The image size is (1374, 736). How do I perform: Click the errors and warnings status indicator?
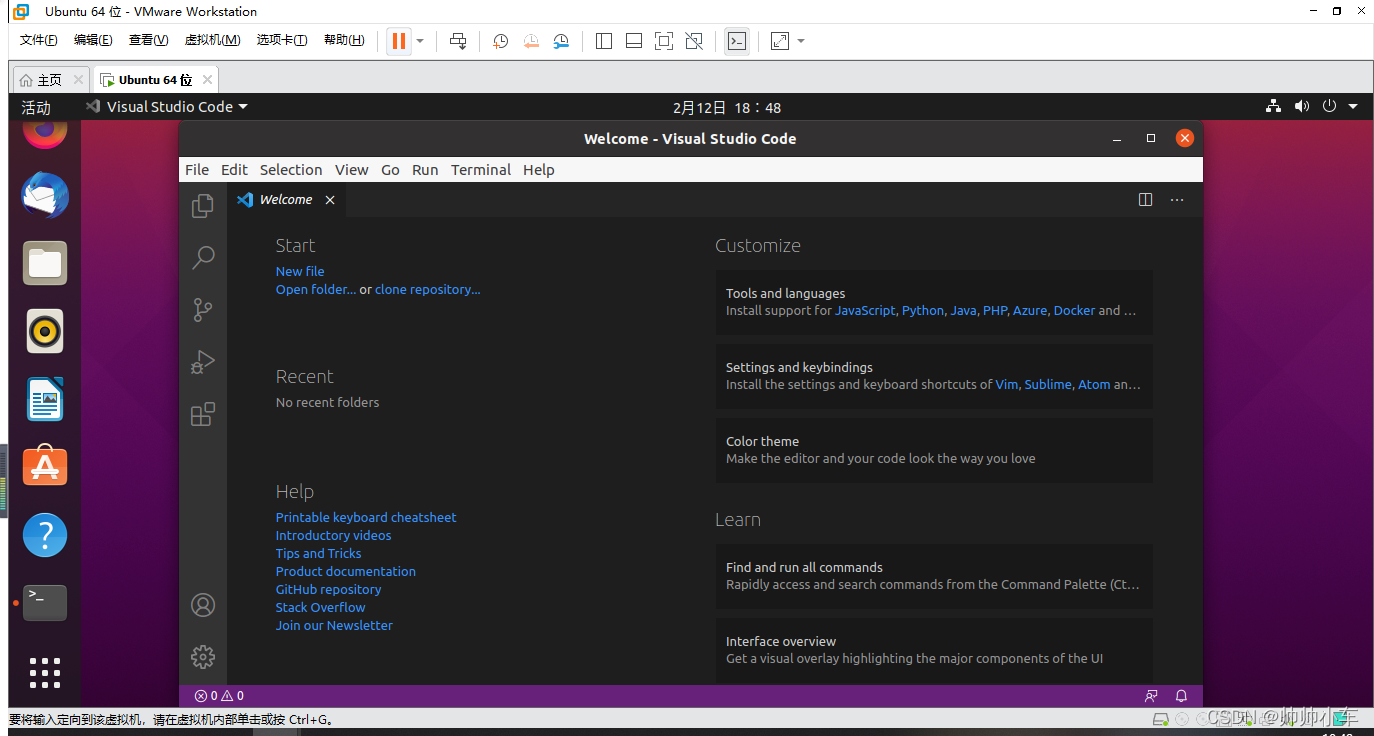(219, 696)
